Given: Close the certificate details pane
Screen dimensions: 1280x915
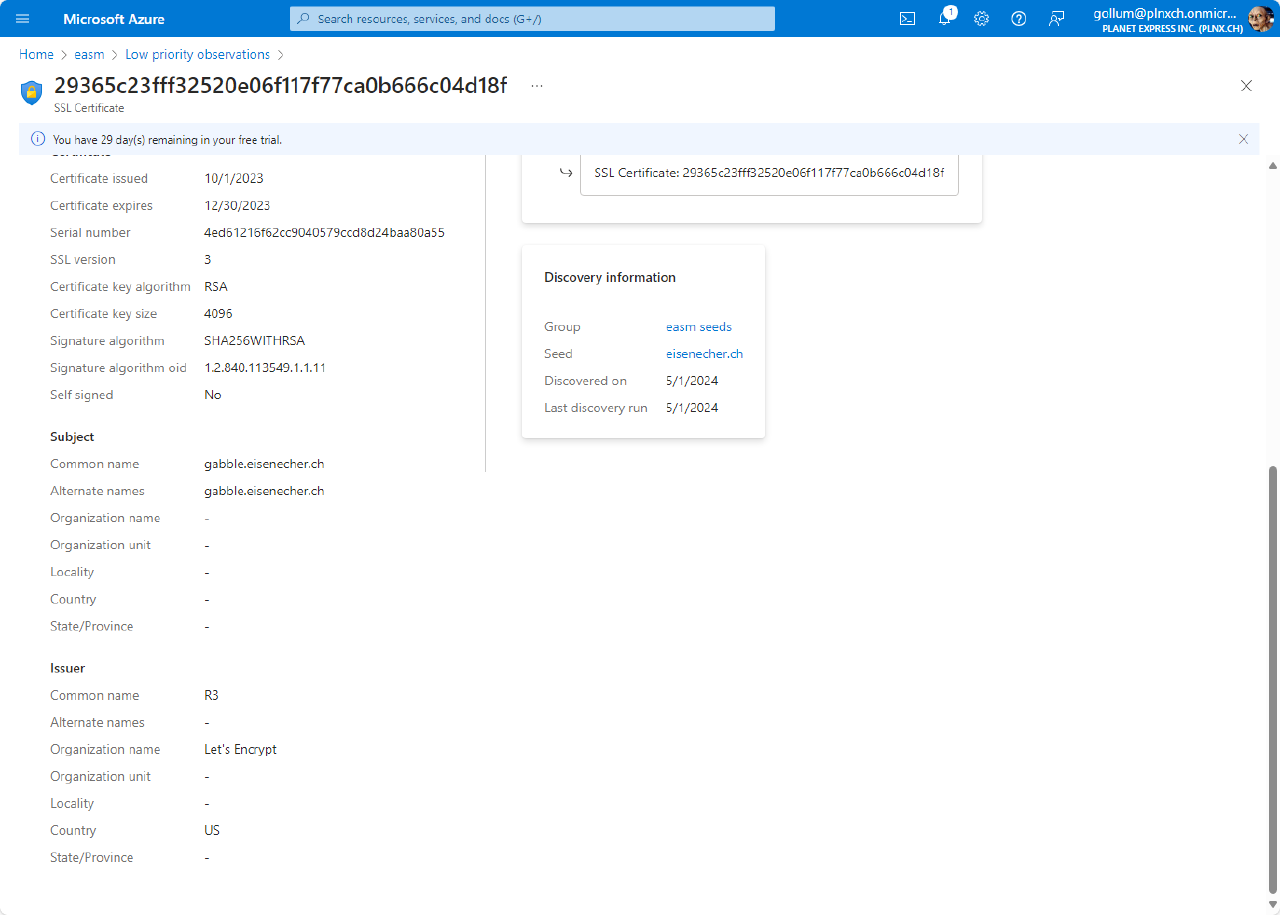Looking at the screenshot, I should click(1246, 86).
